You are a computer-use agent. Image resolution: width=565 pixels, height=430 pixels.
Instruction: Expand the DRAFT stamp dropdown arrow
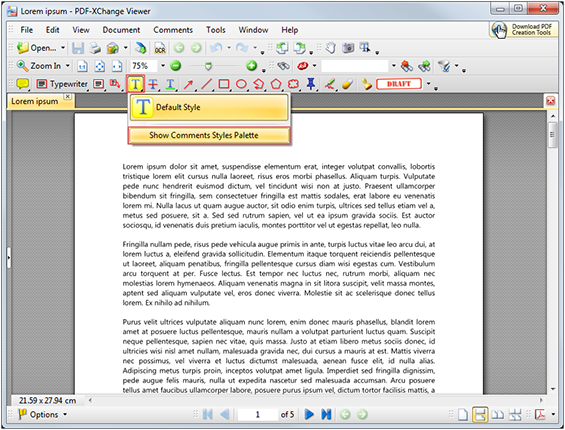click(428, 84)
